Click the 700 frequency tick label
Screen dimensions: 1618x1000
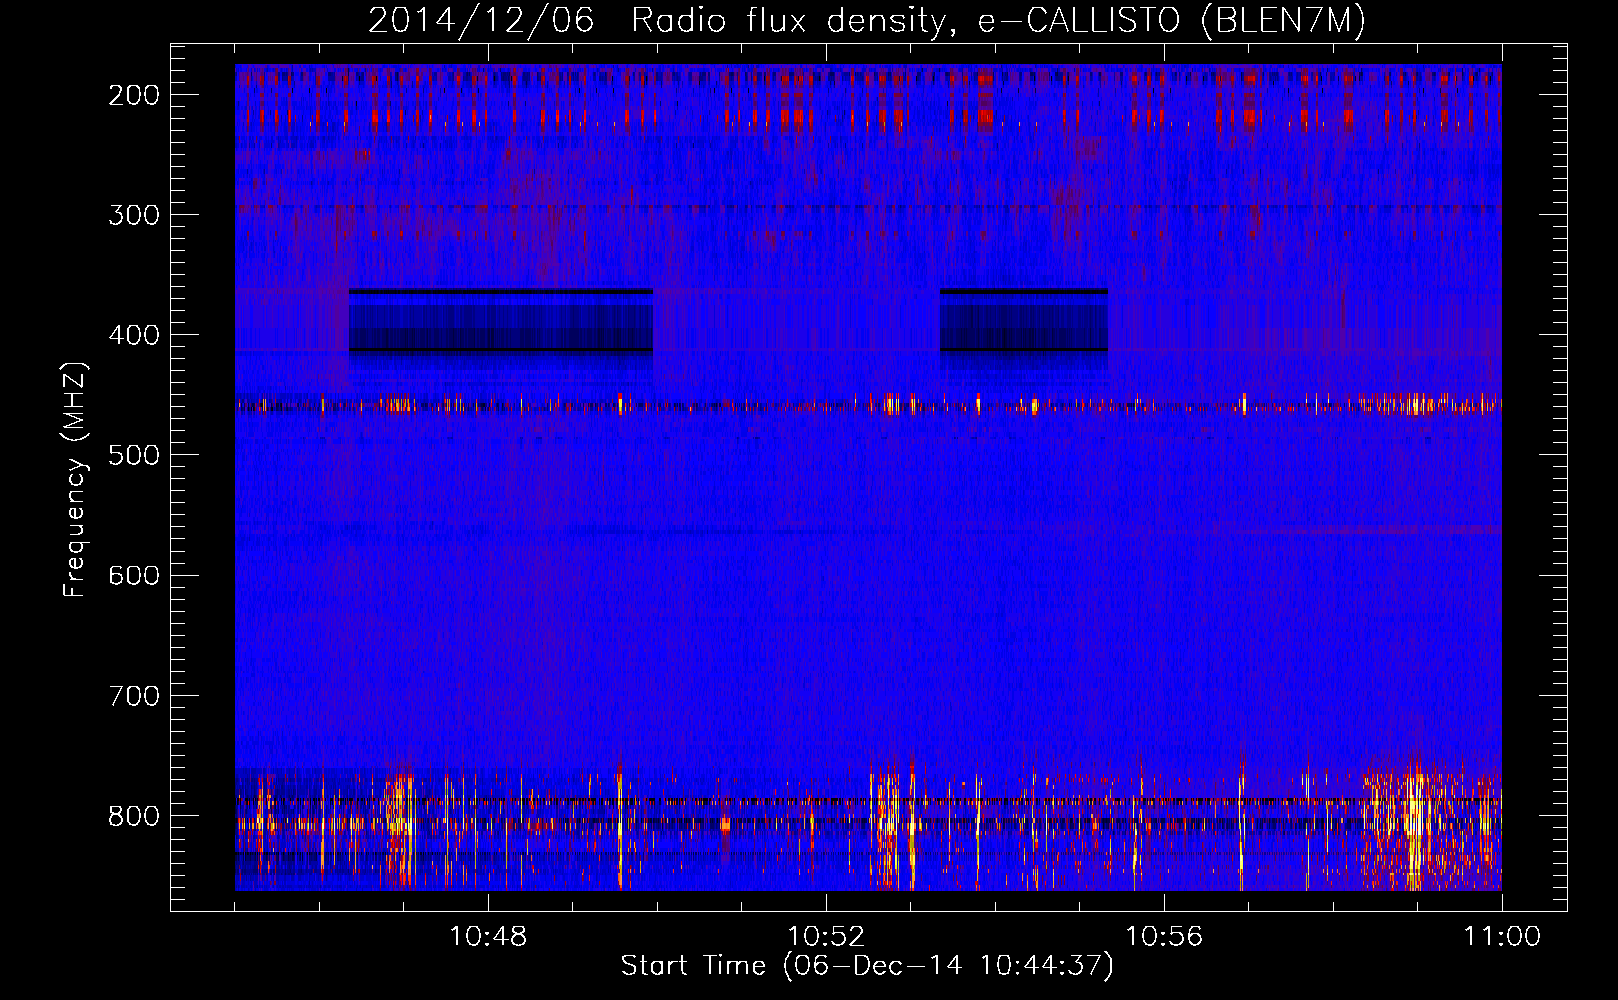coord(134,695)
